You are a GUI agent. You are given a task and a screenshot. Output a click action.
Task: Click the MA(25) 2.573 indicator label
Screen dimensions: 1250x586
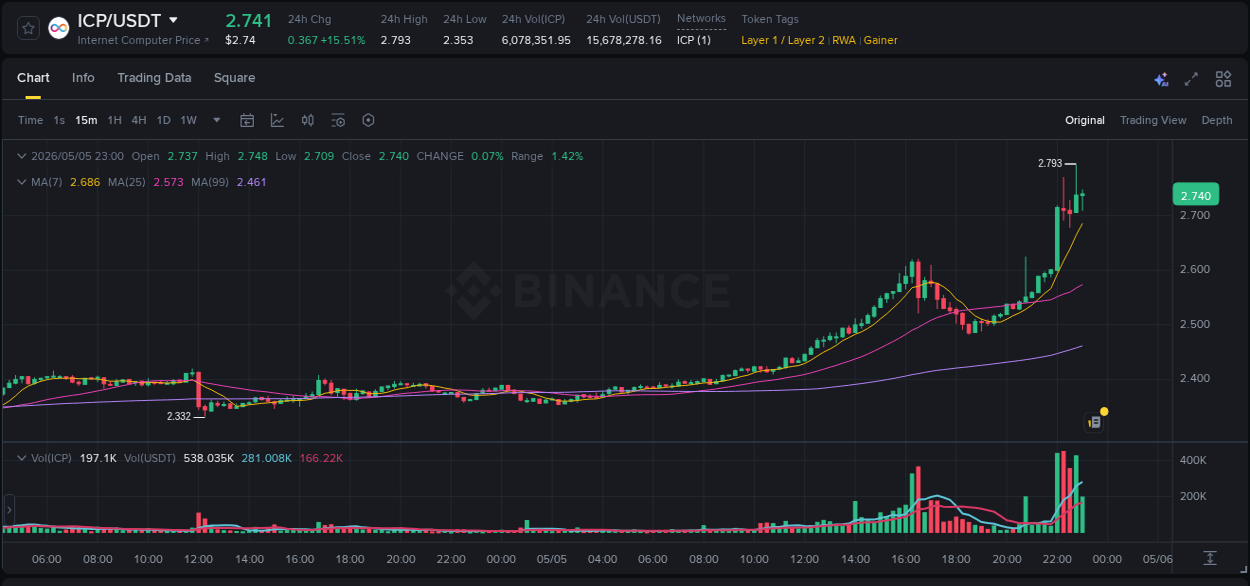(145, 182)
